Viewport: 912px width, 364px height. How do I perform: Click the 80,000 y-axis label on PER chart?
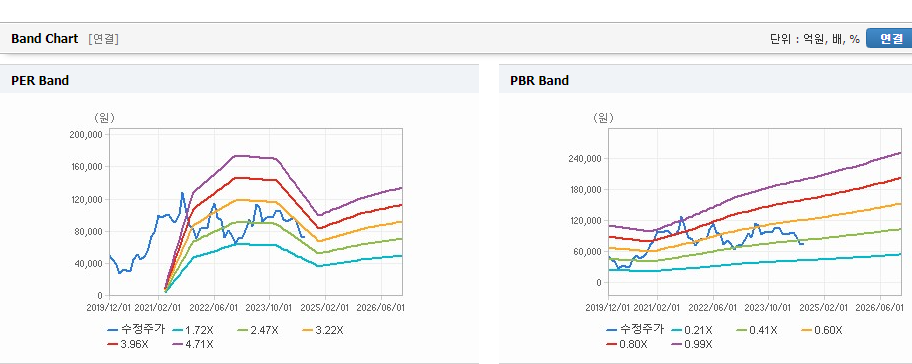[x=88, y=231]
